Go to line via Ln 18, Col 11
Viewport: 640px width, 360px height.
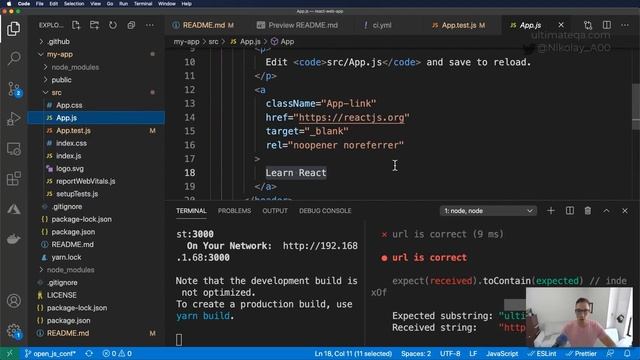(353, 353)
